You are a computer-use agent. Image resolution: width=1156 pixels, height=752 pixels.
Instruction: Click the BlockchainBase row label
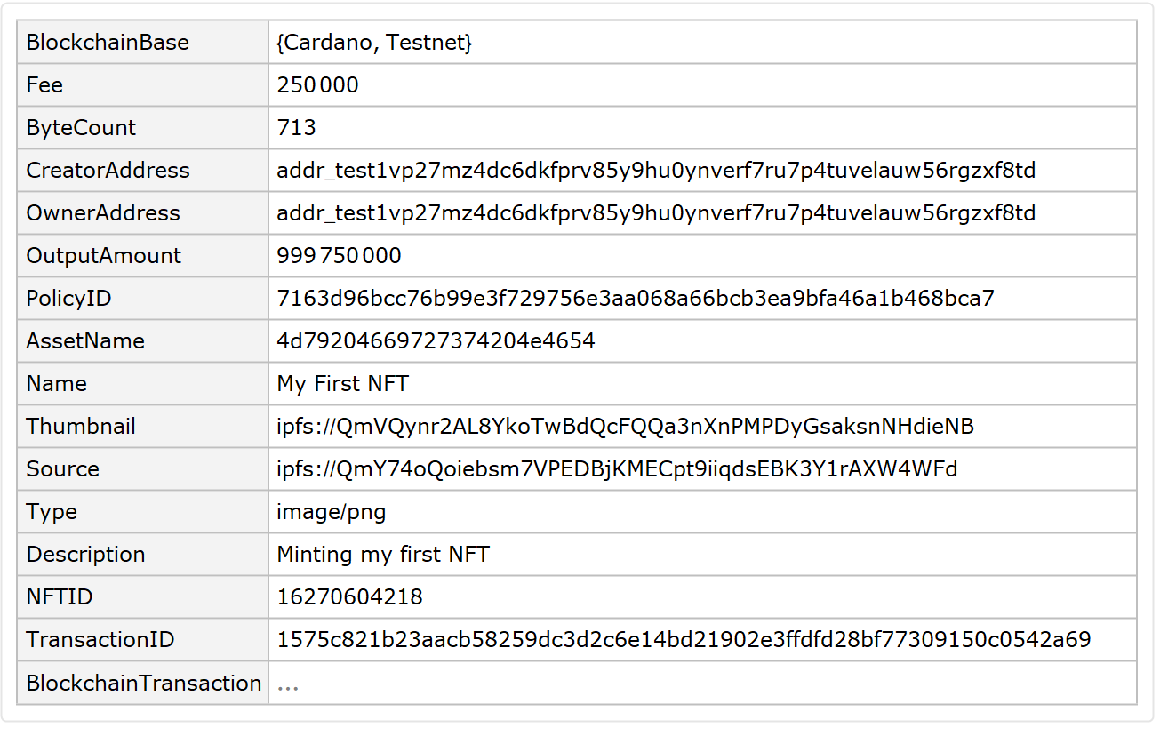click(x=107, y=43)
